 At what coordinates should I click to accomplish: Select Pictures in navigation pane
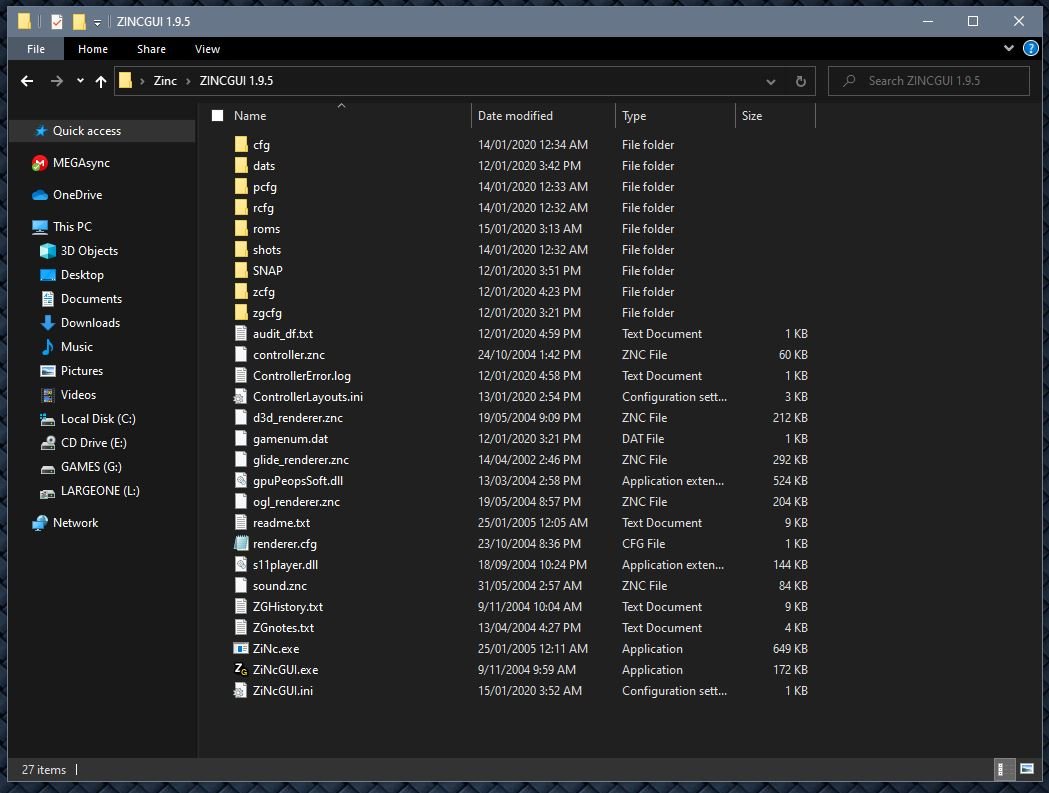tap(82, 371)
